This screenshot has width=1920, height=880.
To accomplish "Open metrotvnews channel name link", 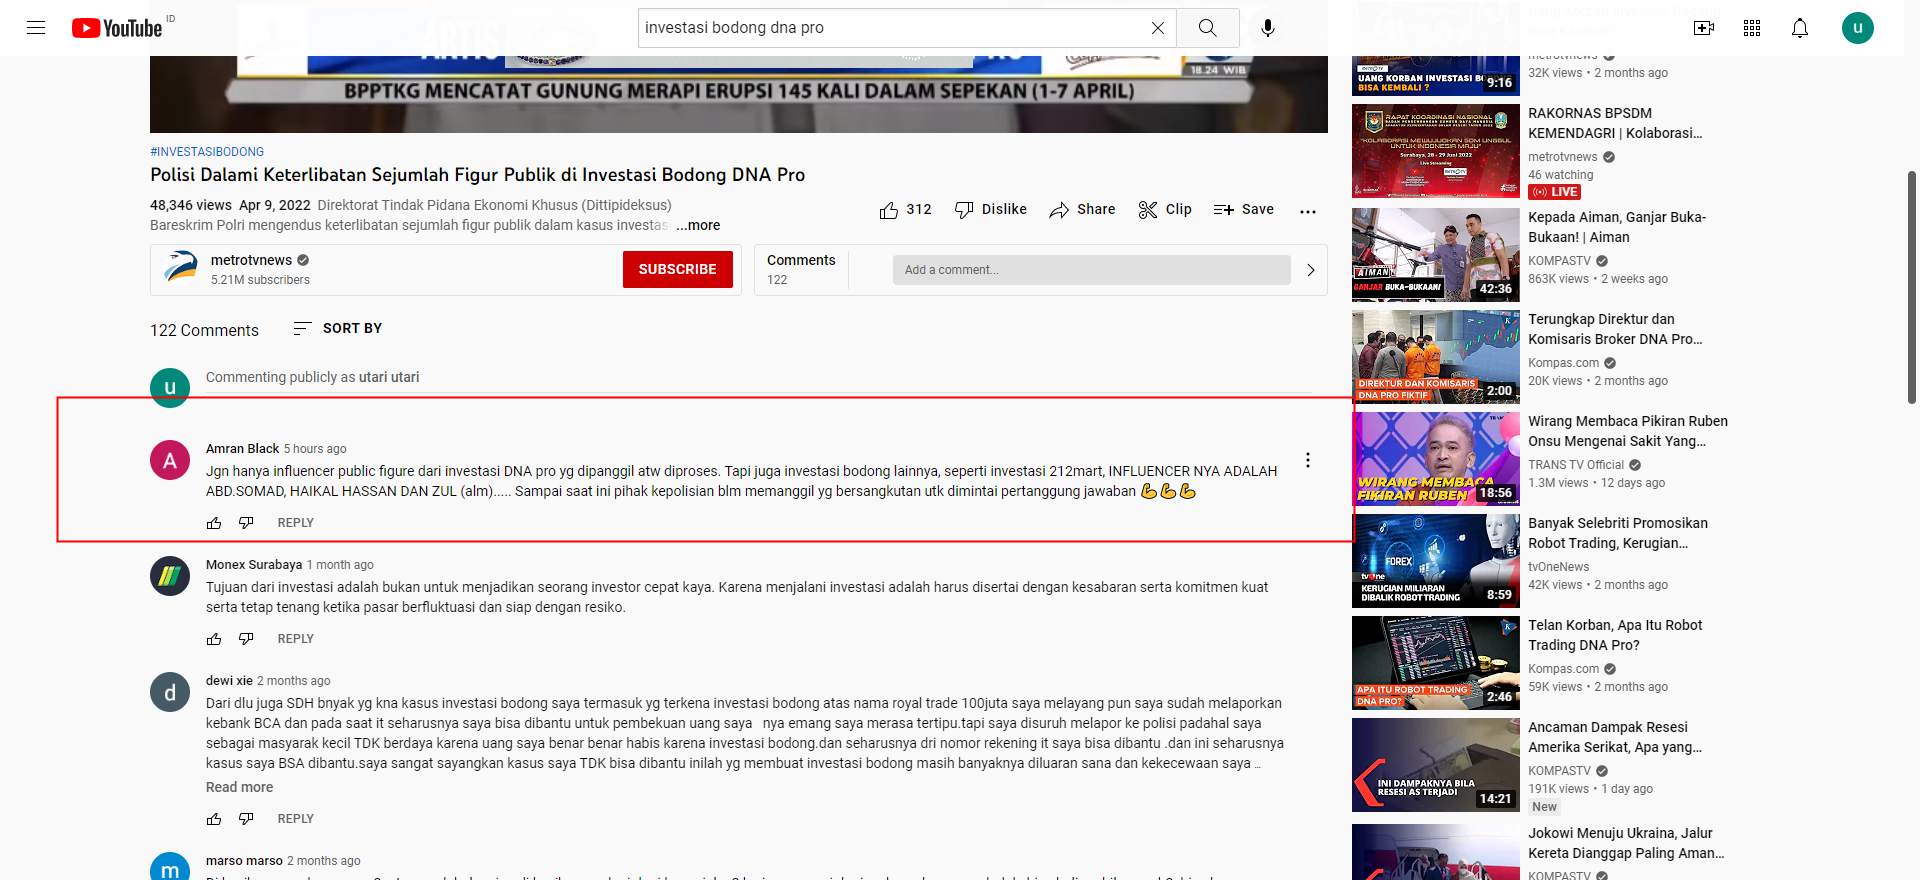I will pyautogui.click(x=251, y=260).
